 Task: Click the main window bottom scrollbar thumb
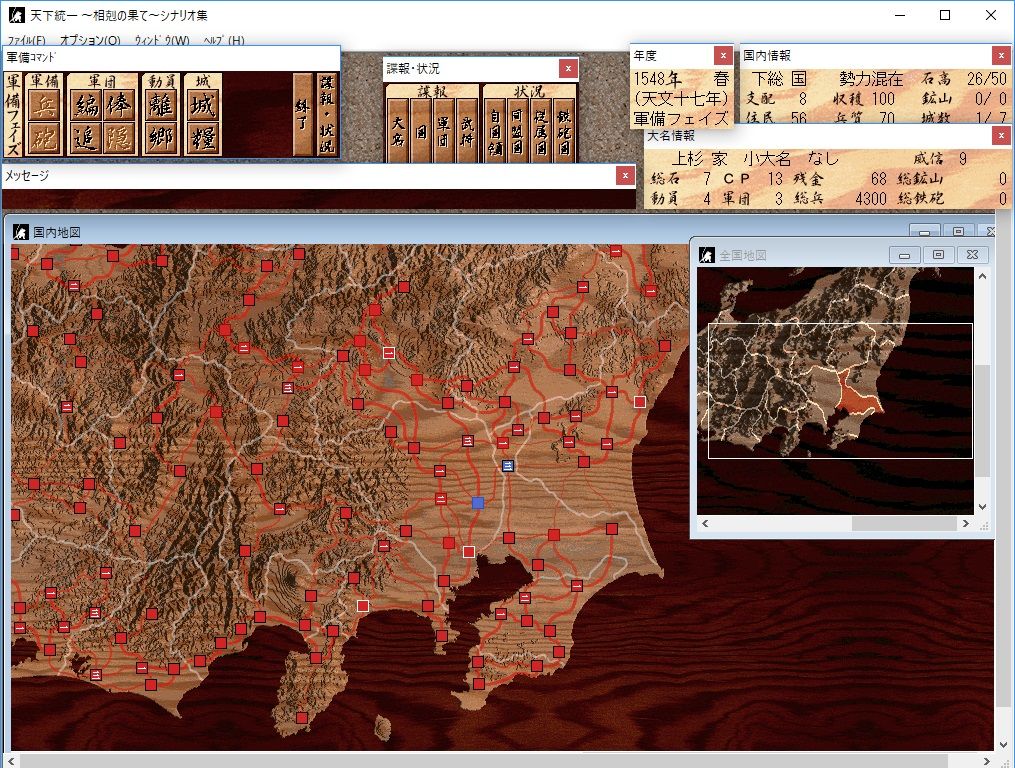pos(484,762)
